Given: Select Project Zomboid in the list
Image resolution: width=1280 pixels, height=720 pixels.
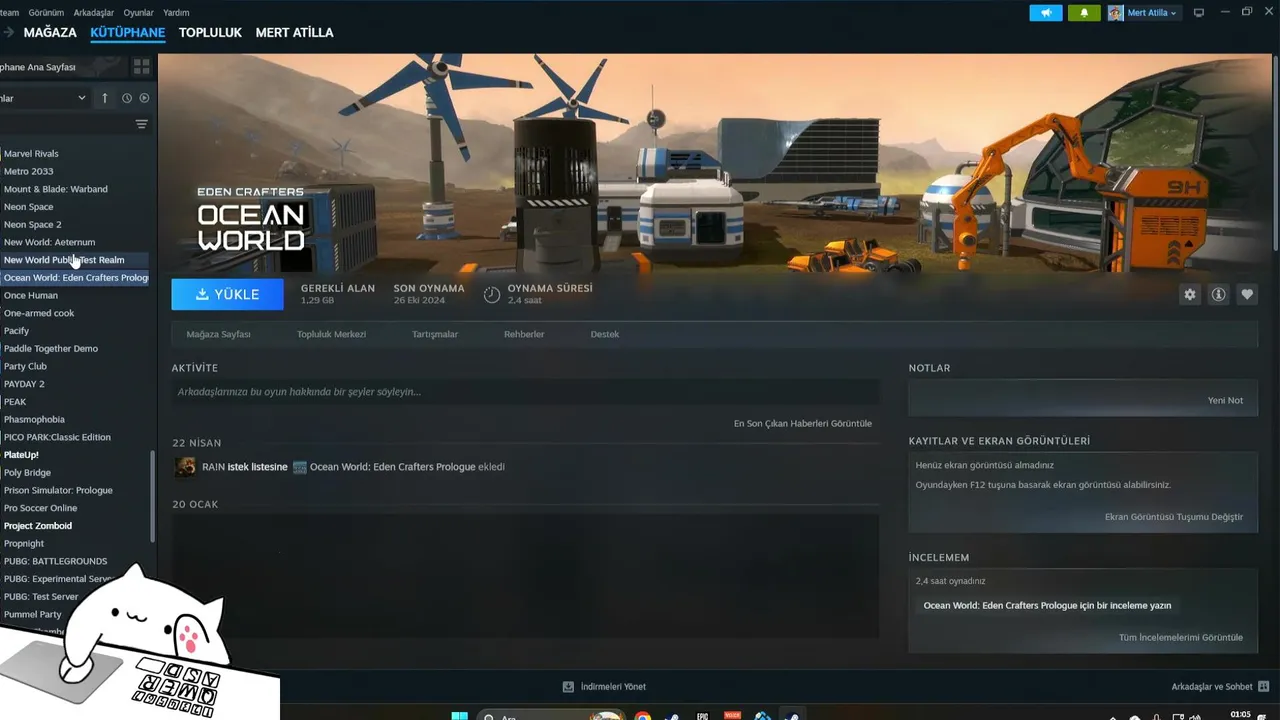Looking at the screenshot, I should click(x=37, y=526).
